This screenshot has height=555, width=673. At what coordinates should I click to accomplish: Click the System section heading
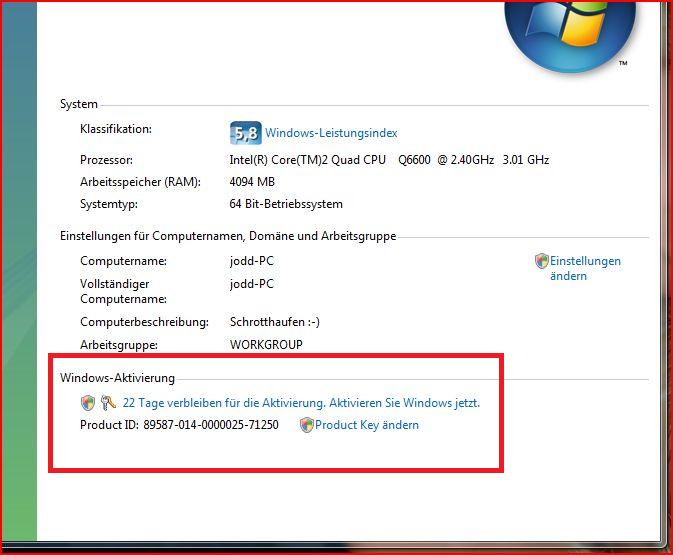79,104
